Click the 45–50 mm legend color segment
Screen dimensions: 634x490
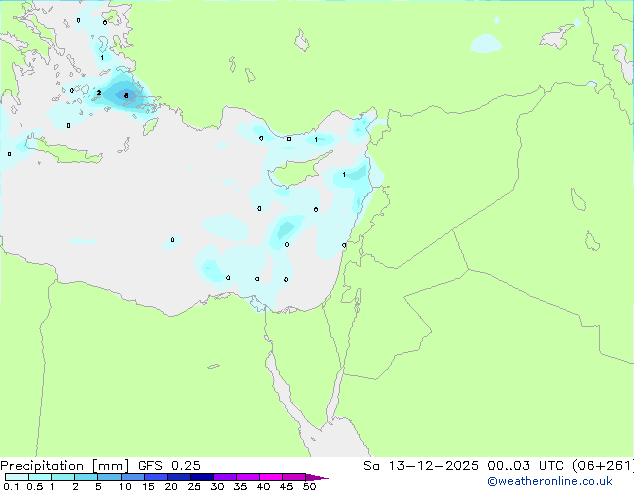point(294,477)
